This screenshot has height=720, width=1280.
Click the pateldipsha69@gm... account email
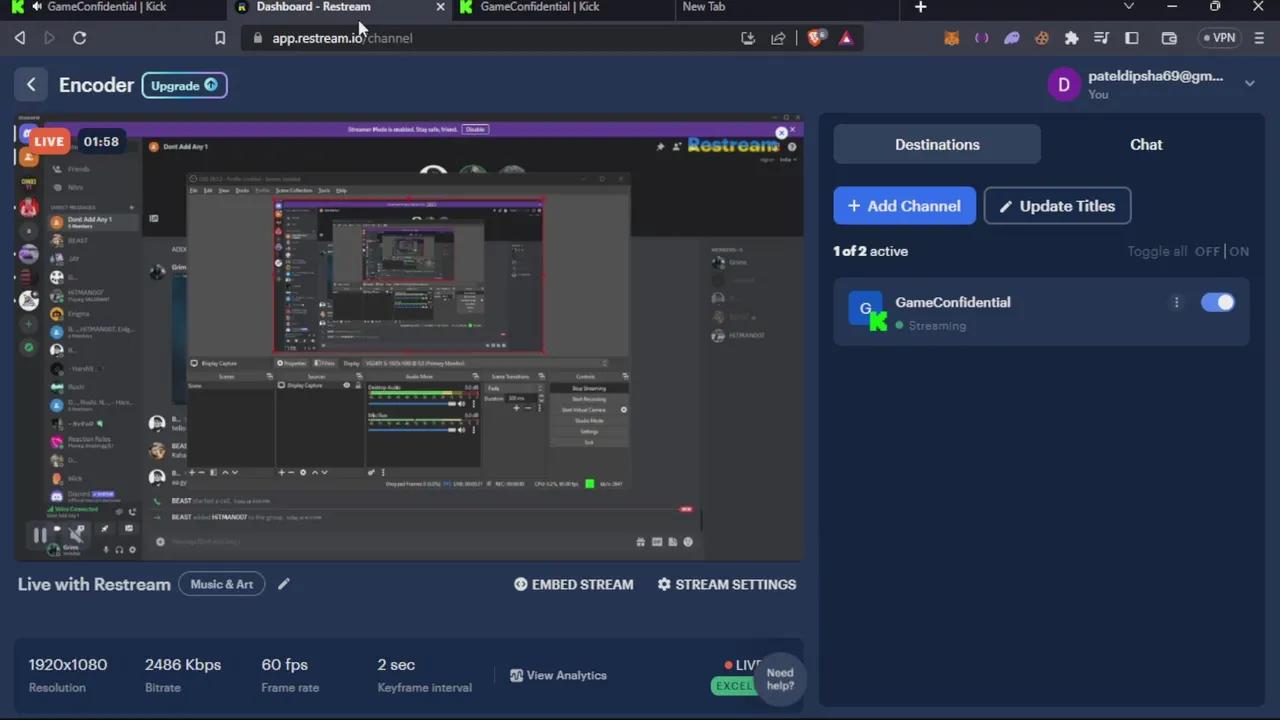(1155, 76)
